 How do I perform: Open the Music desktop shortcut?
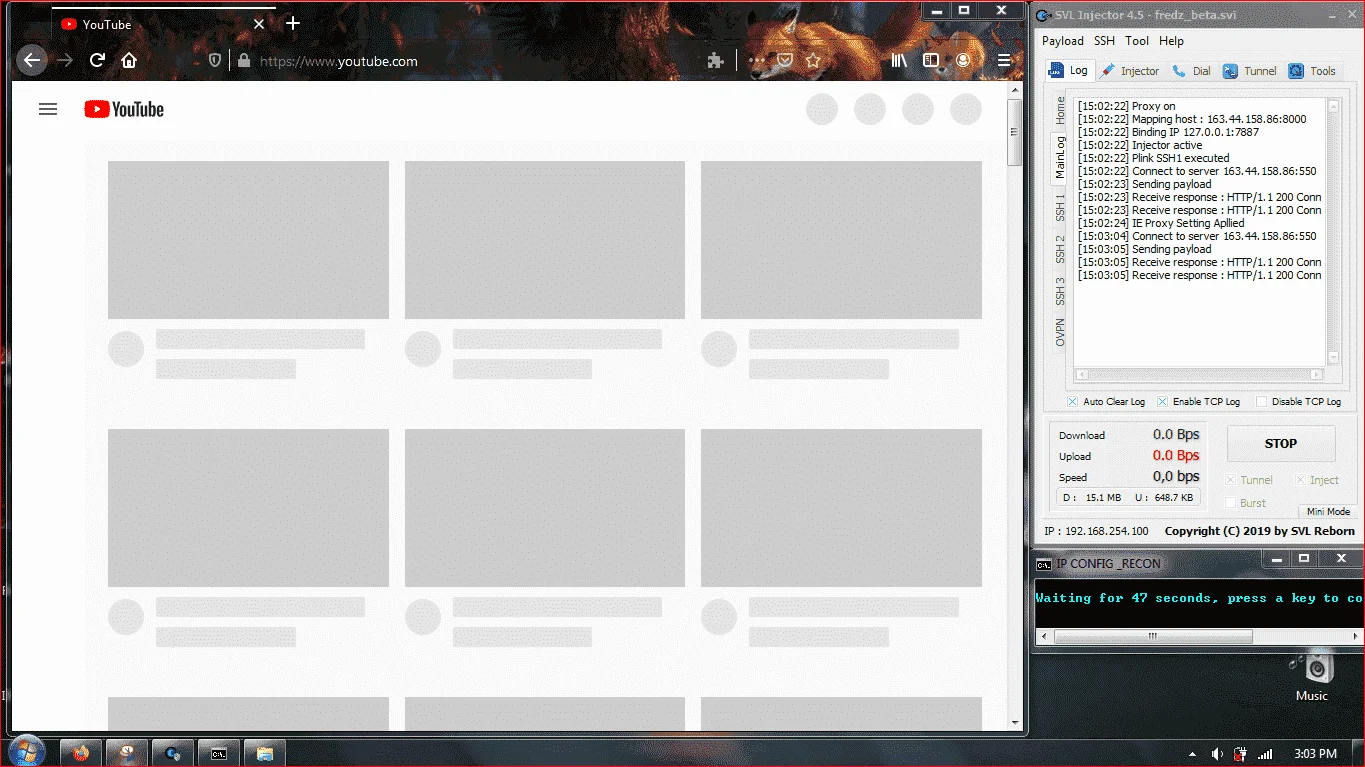click(x=1312, y=677)
